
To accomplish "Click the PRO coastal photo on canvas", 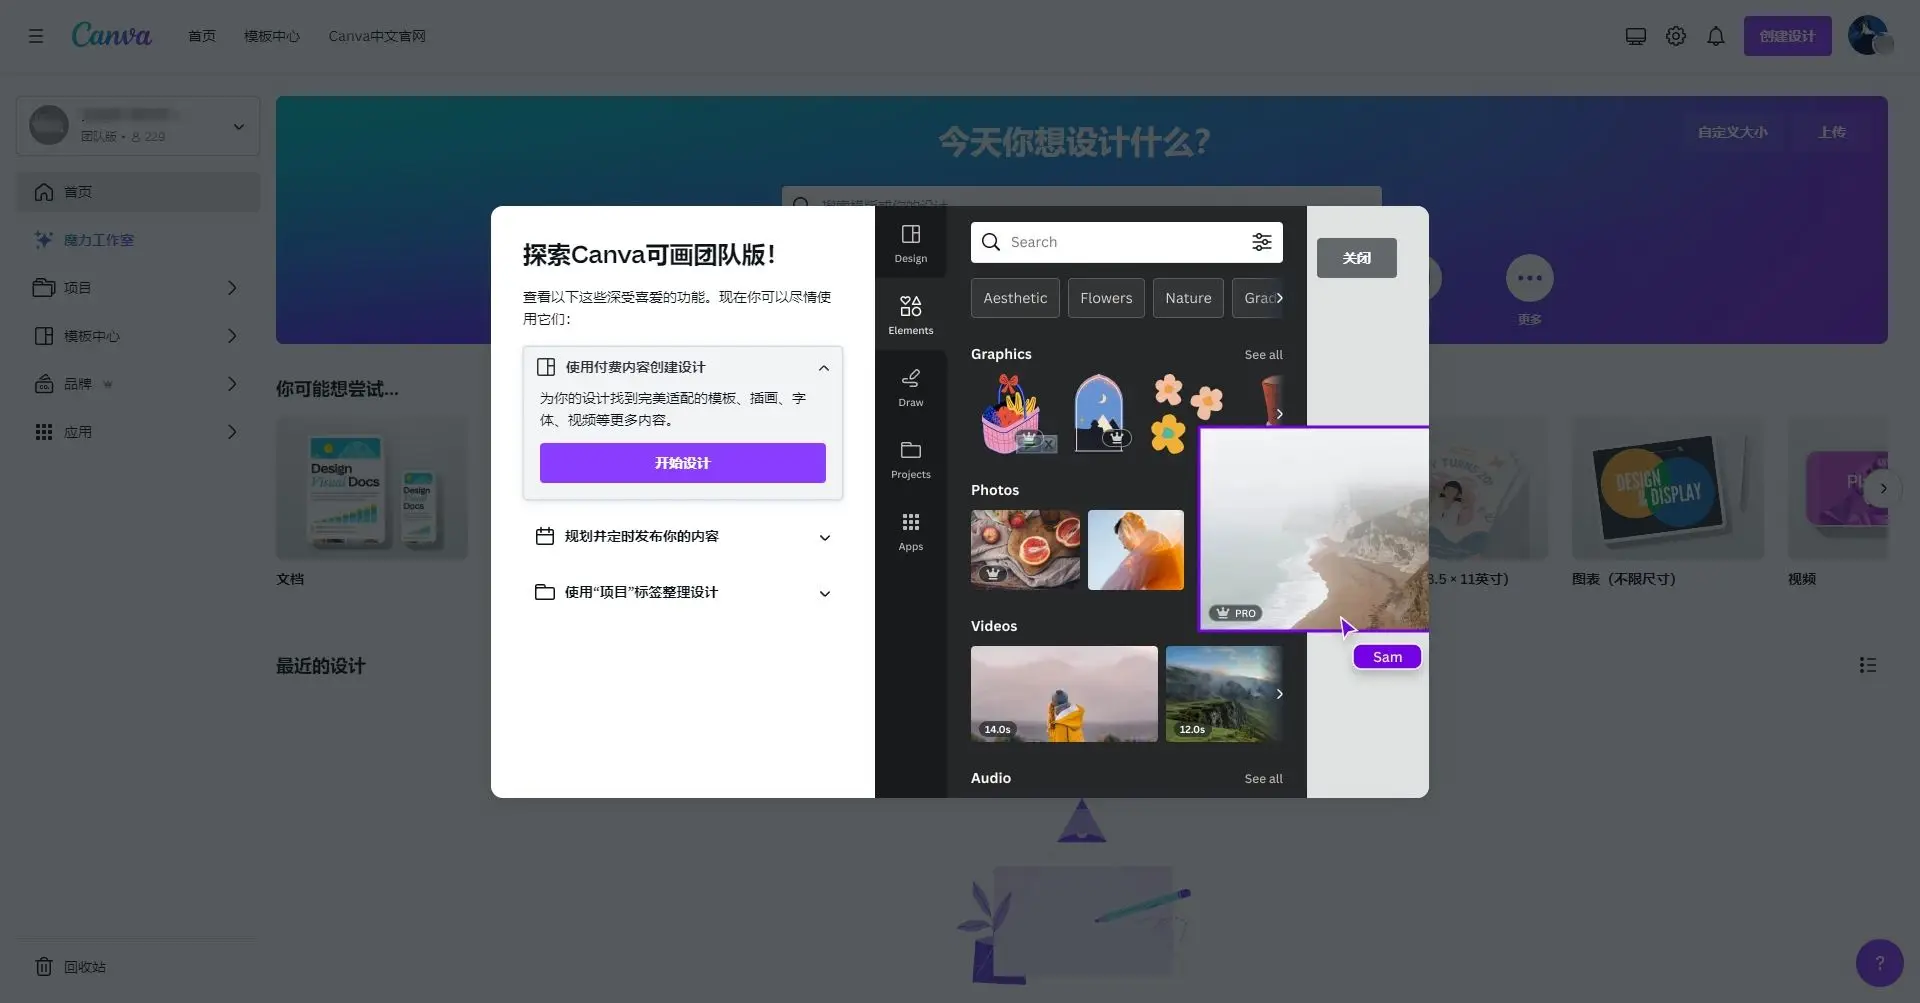I will point(1314,529).
